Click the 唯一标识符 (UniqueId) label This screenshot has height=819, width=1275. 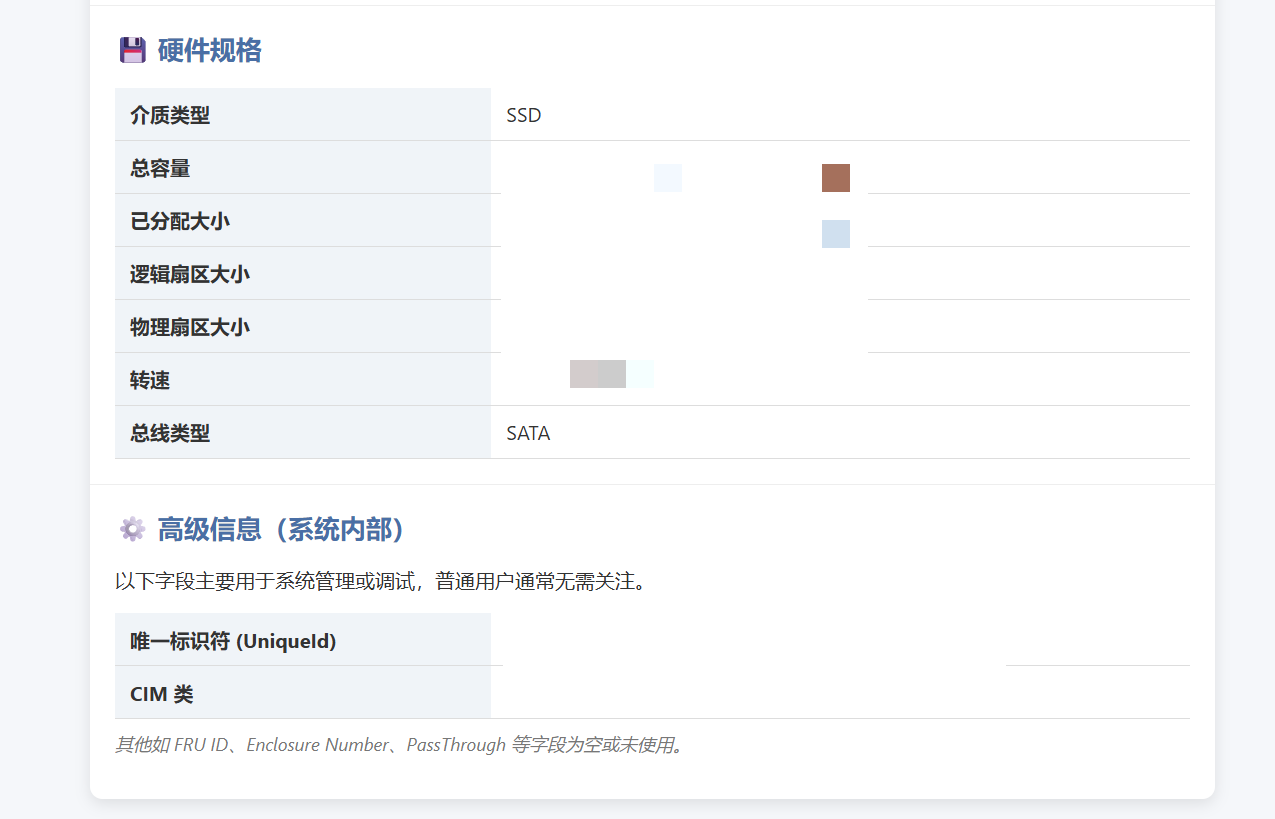coord(303,640)
